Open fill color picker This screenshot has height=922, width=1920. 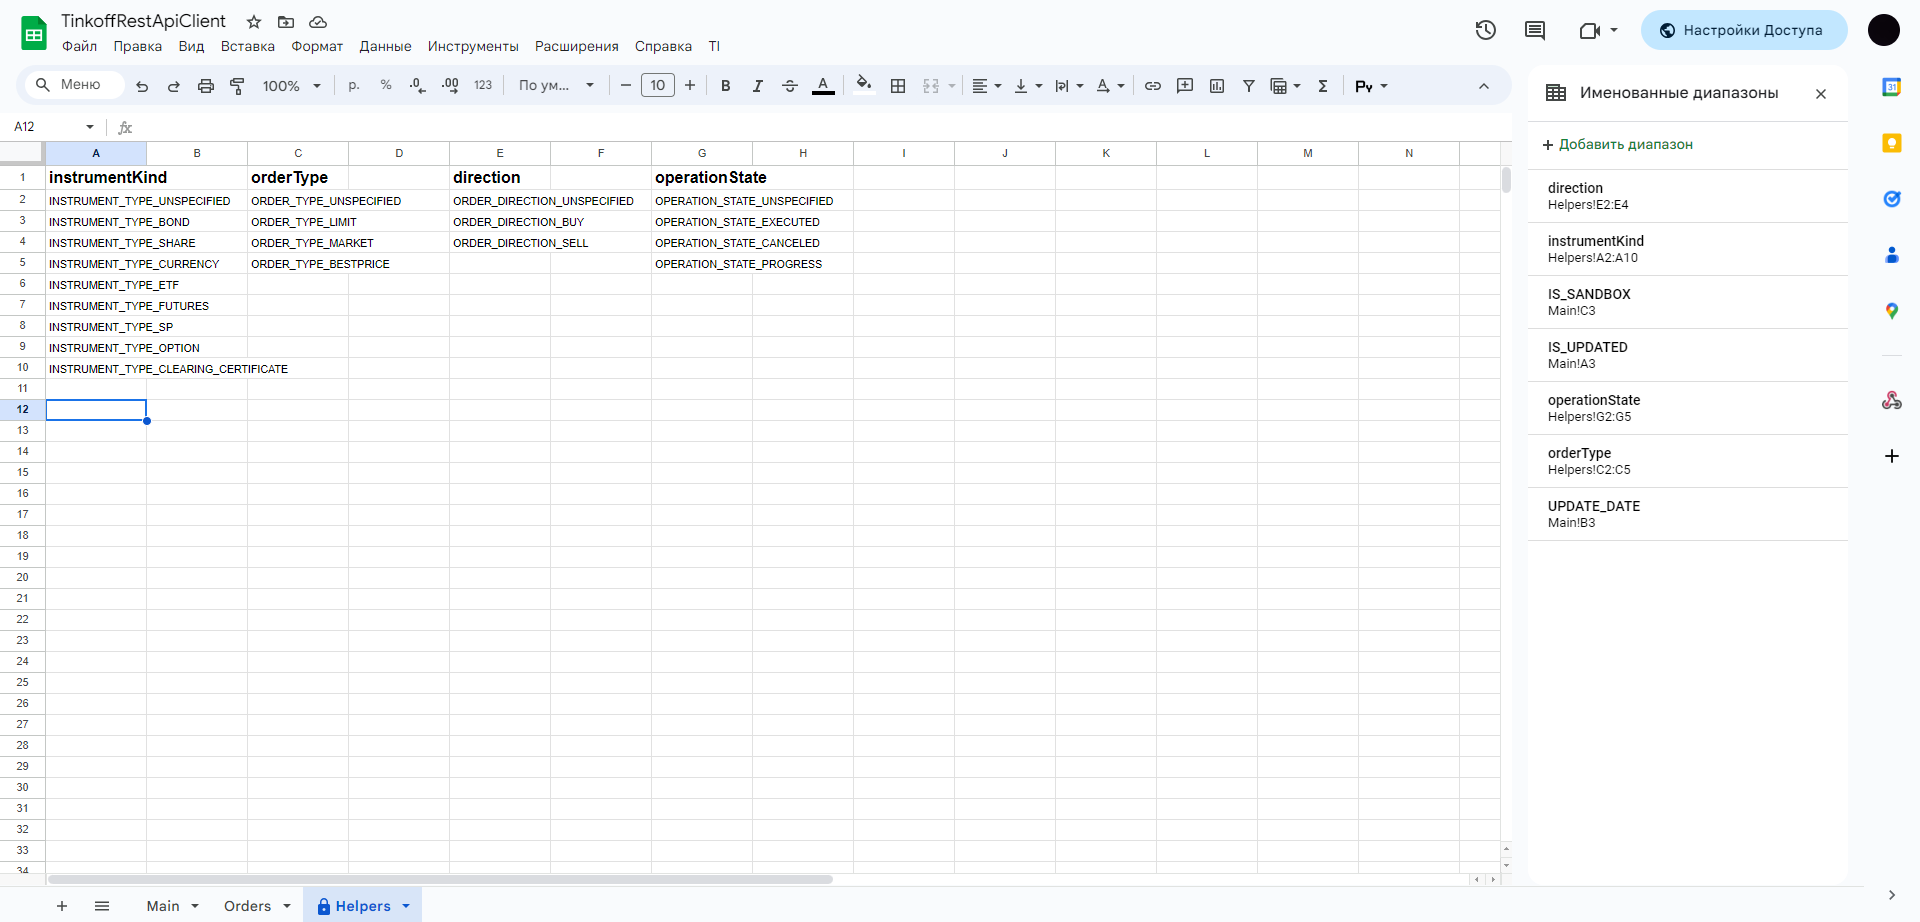(x=864, y=84)
